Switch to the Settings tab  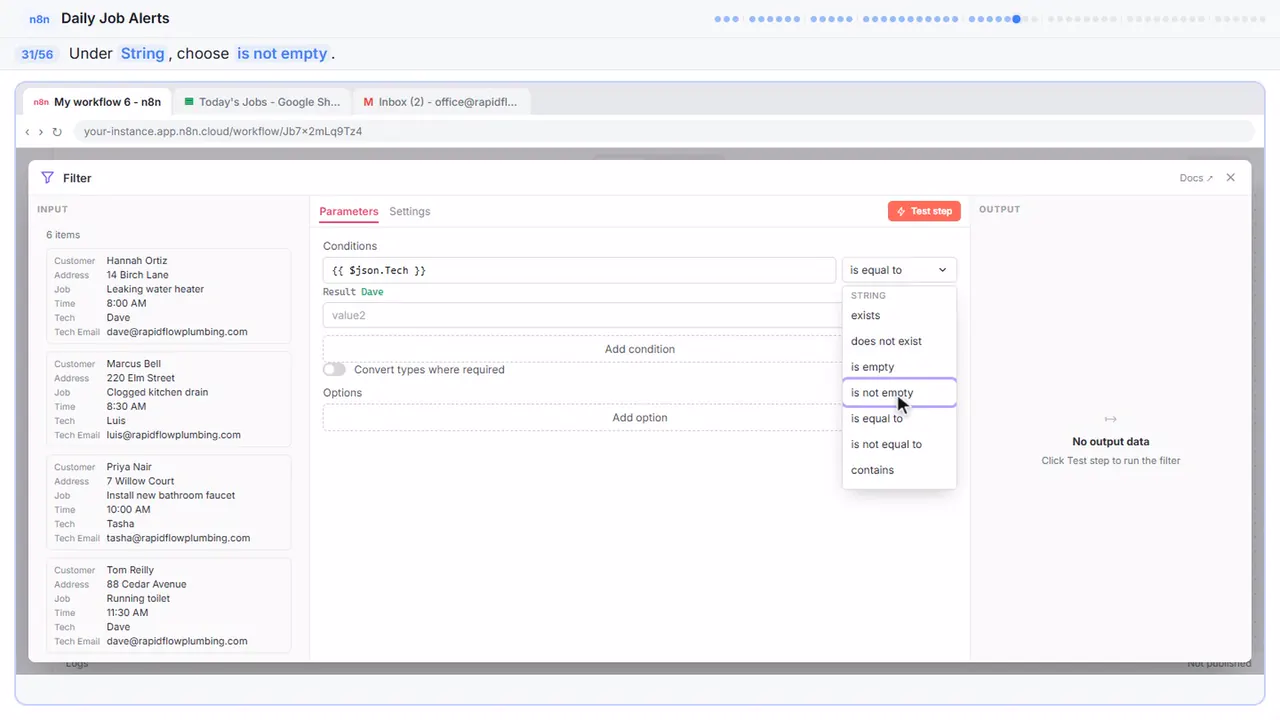coord(410,212)
